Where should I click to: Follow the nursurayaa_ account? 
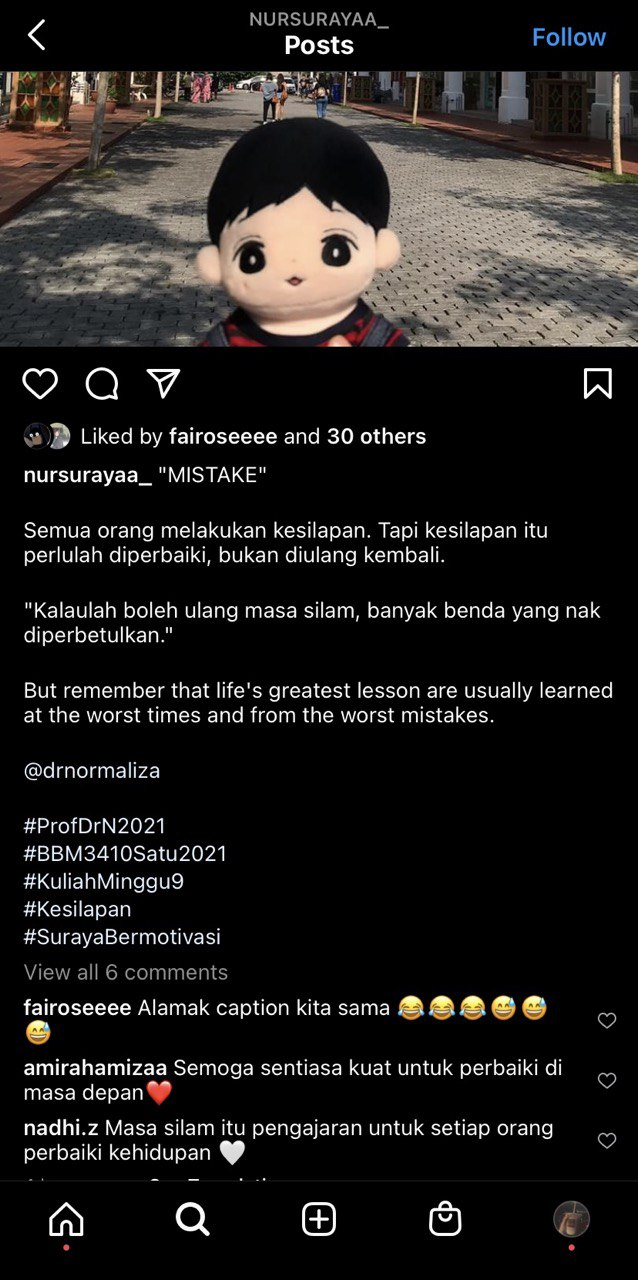[x=568, y=37]
